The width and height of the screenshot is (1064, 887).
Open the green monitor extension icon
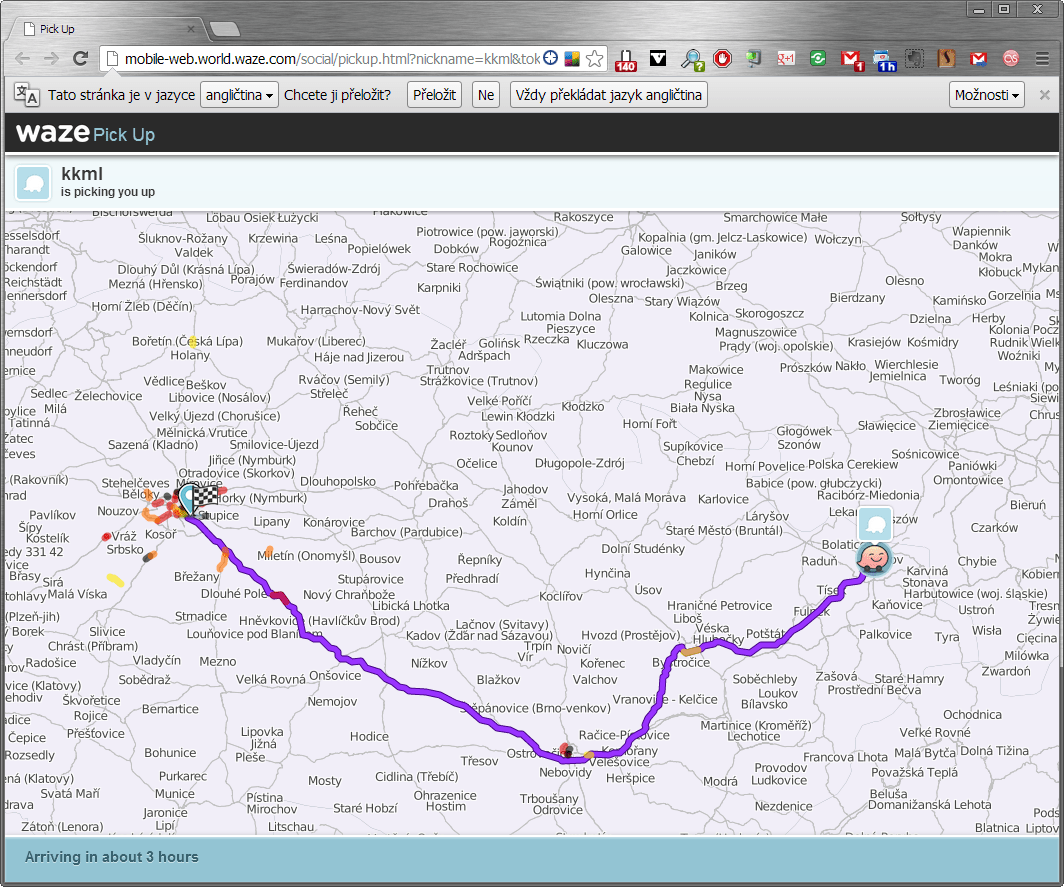tap(753, 58)
